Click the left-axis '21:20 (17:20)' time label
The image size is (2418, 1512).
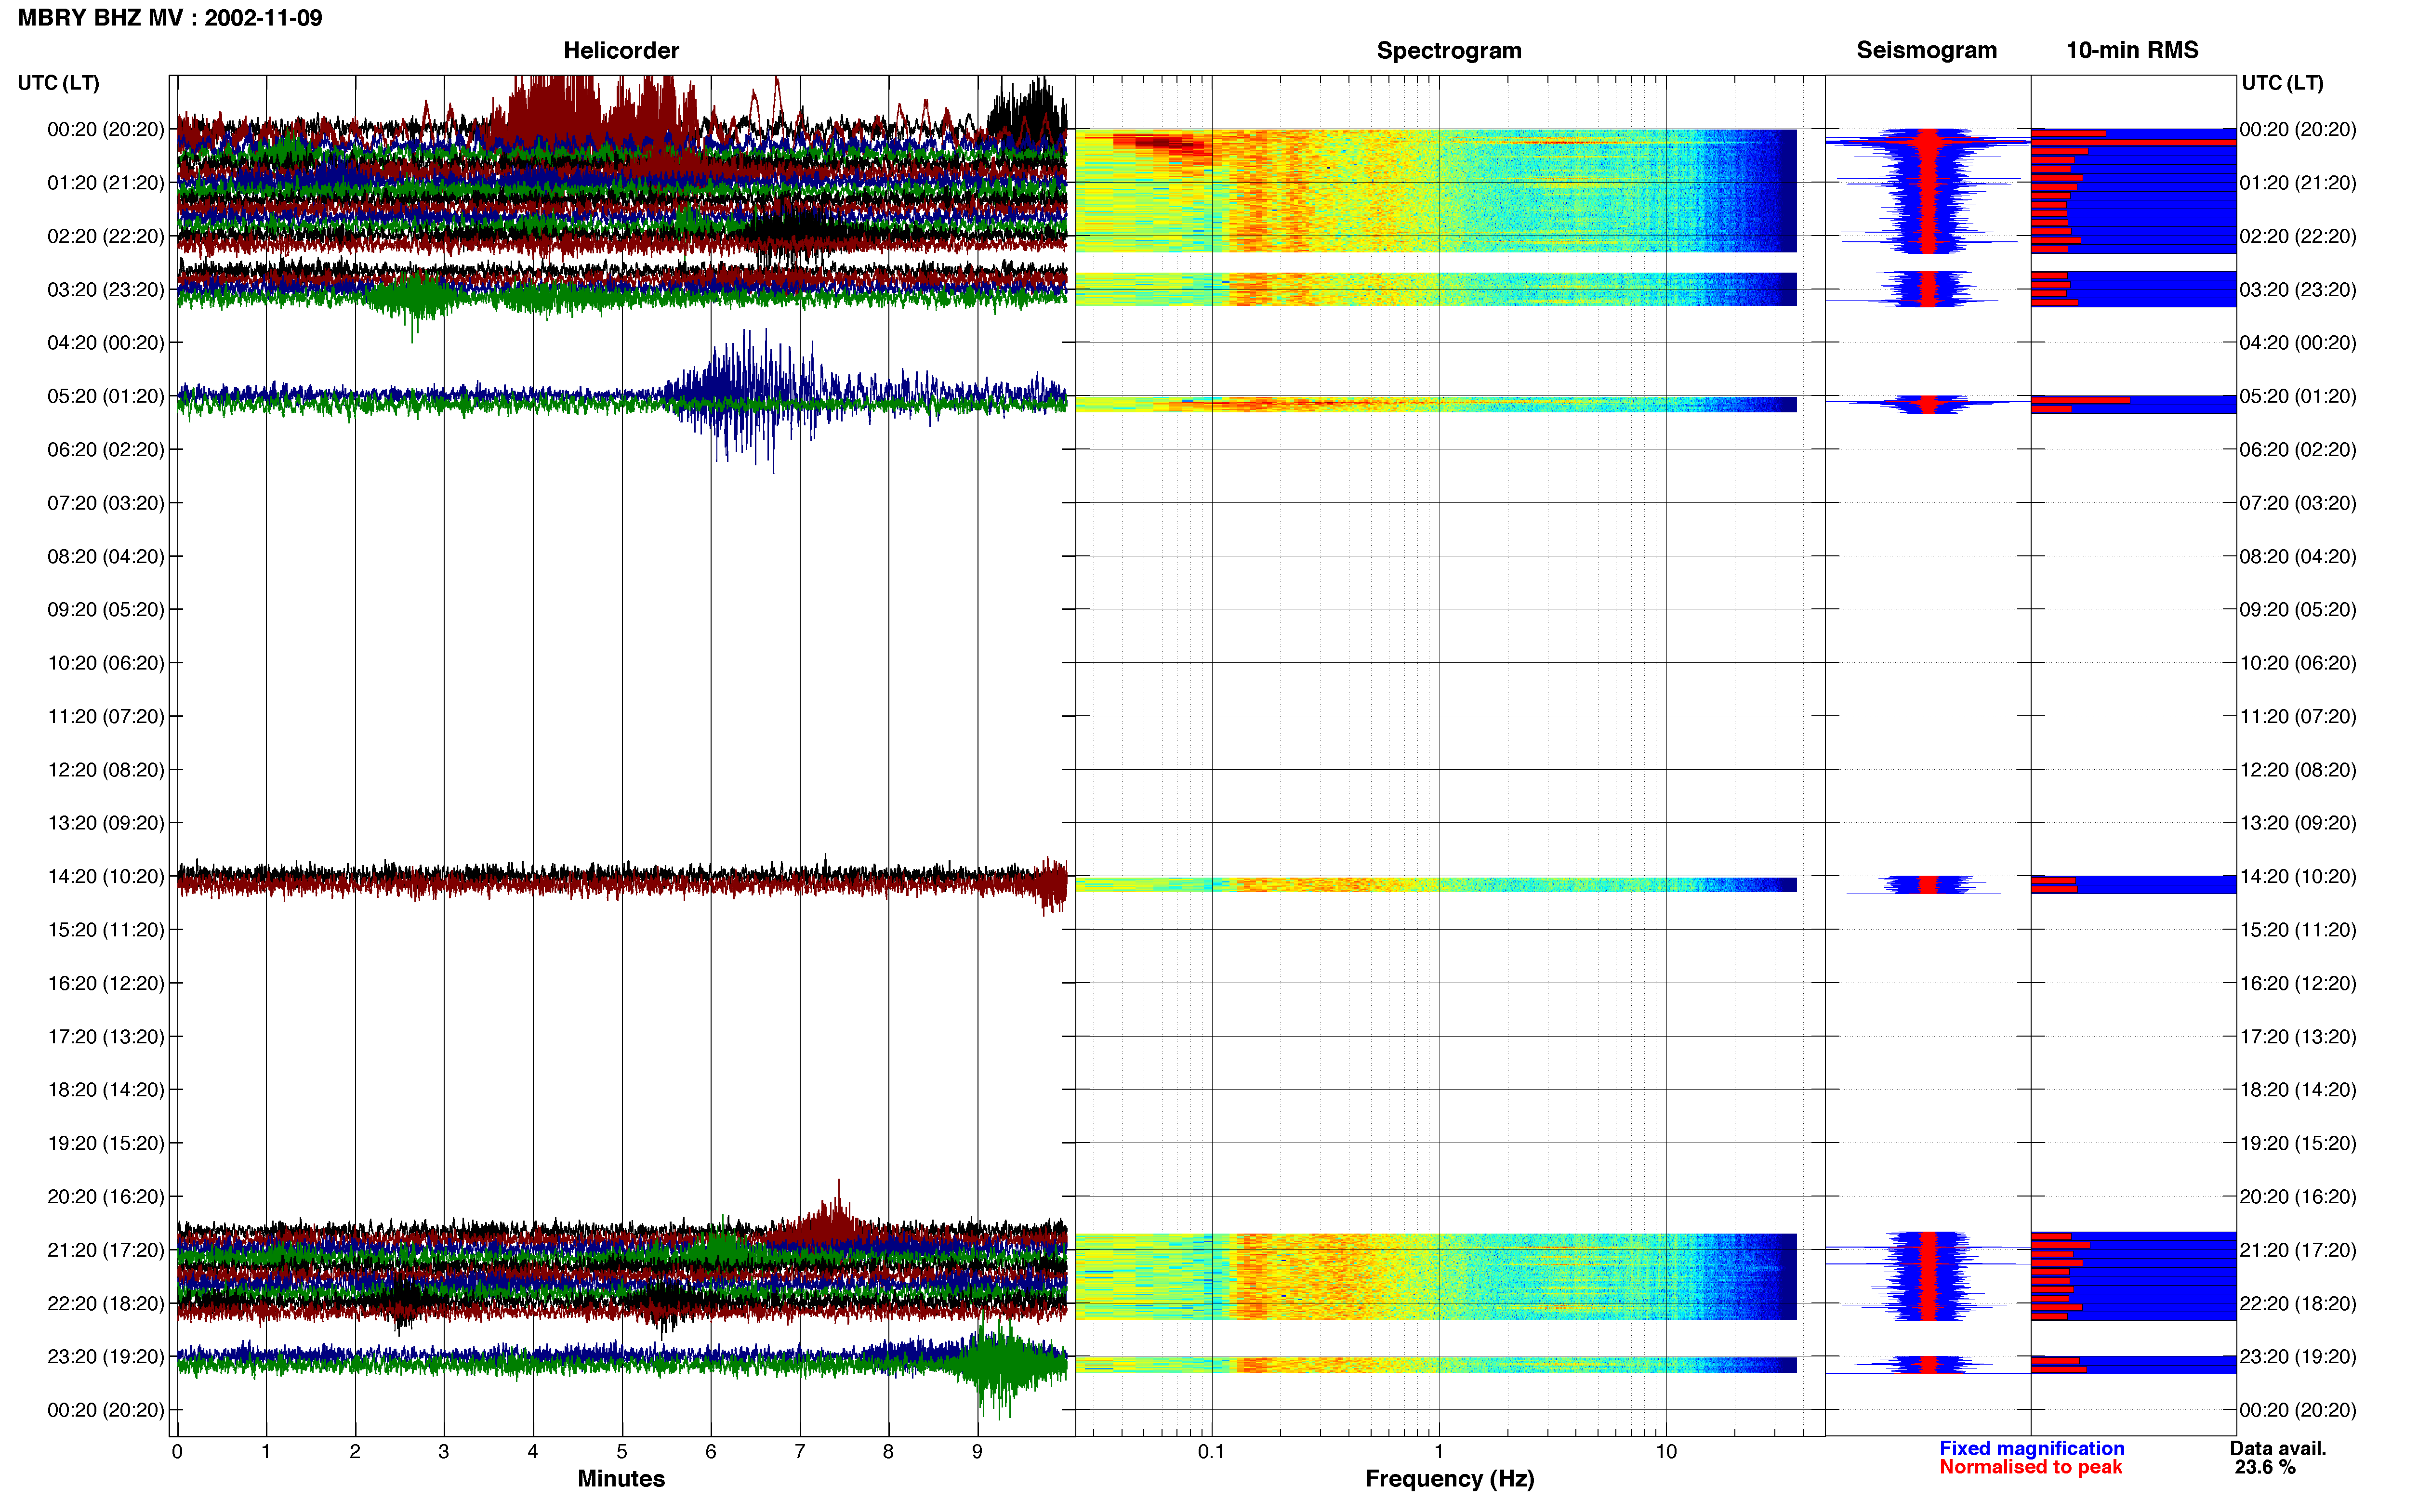105,1250
